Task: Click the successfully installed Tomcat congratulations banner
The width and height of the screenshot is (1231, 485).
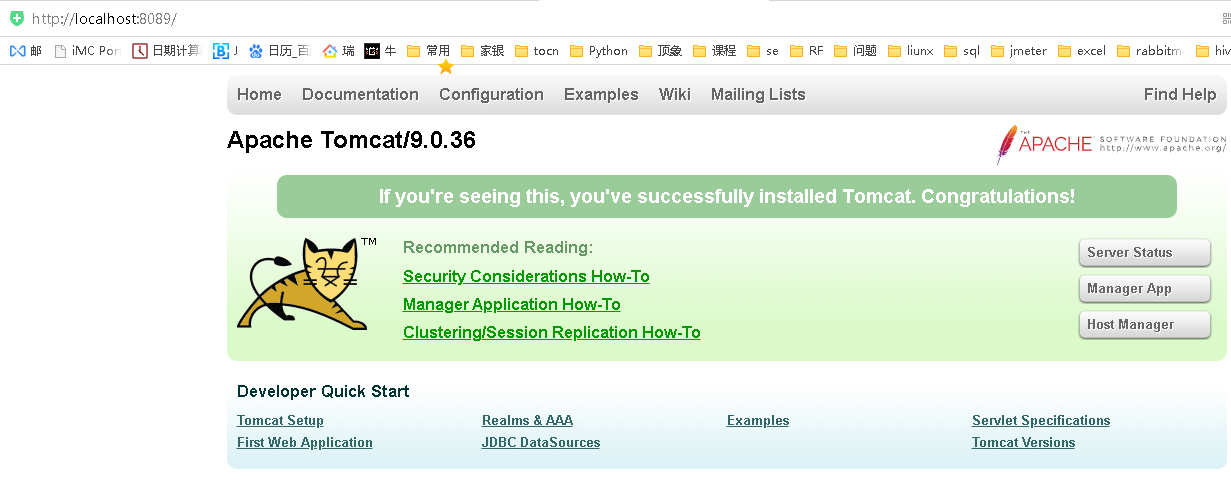Action: click(x=727, y=197)
